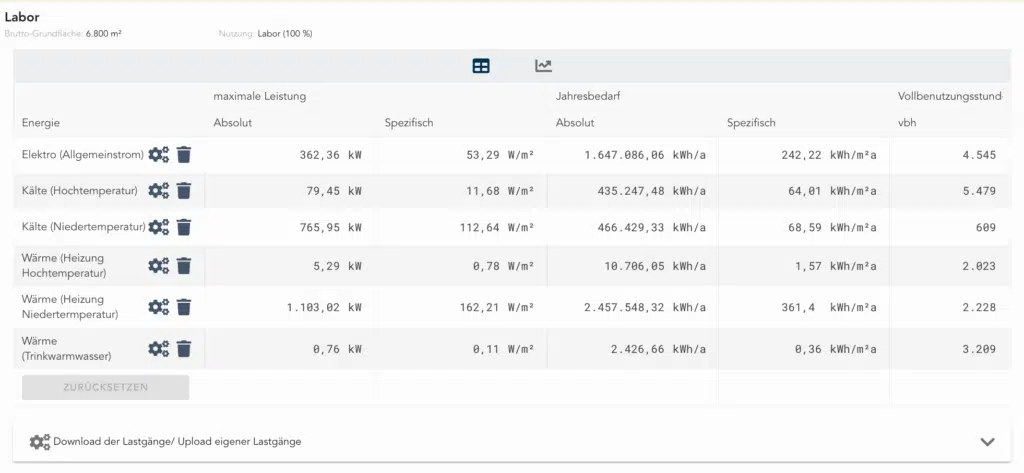1024x473 pixels.
Task: Delete the Kälte (Niedertemperatur) row
Action: [184, 227]
